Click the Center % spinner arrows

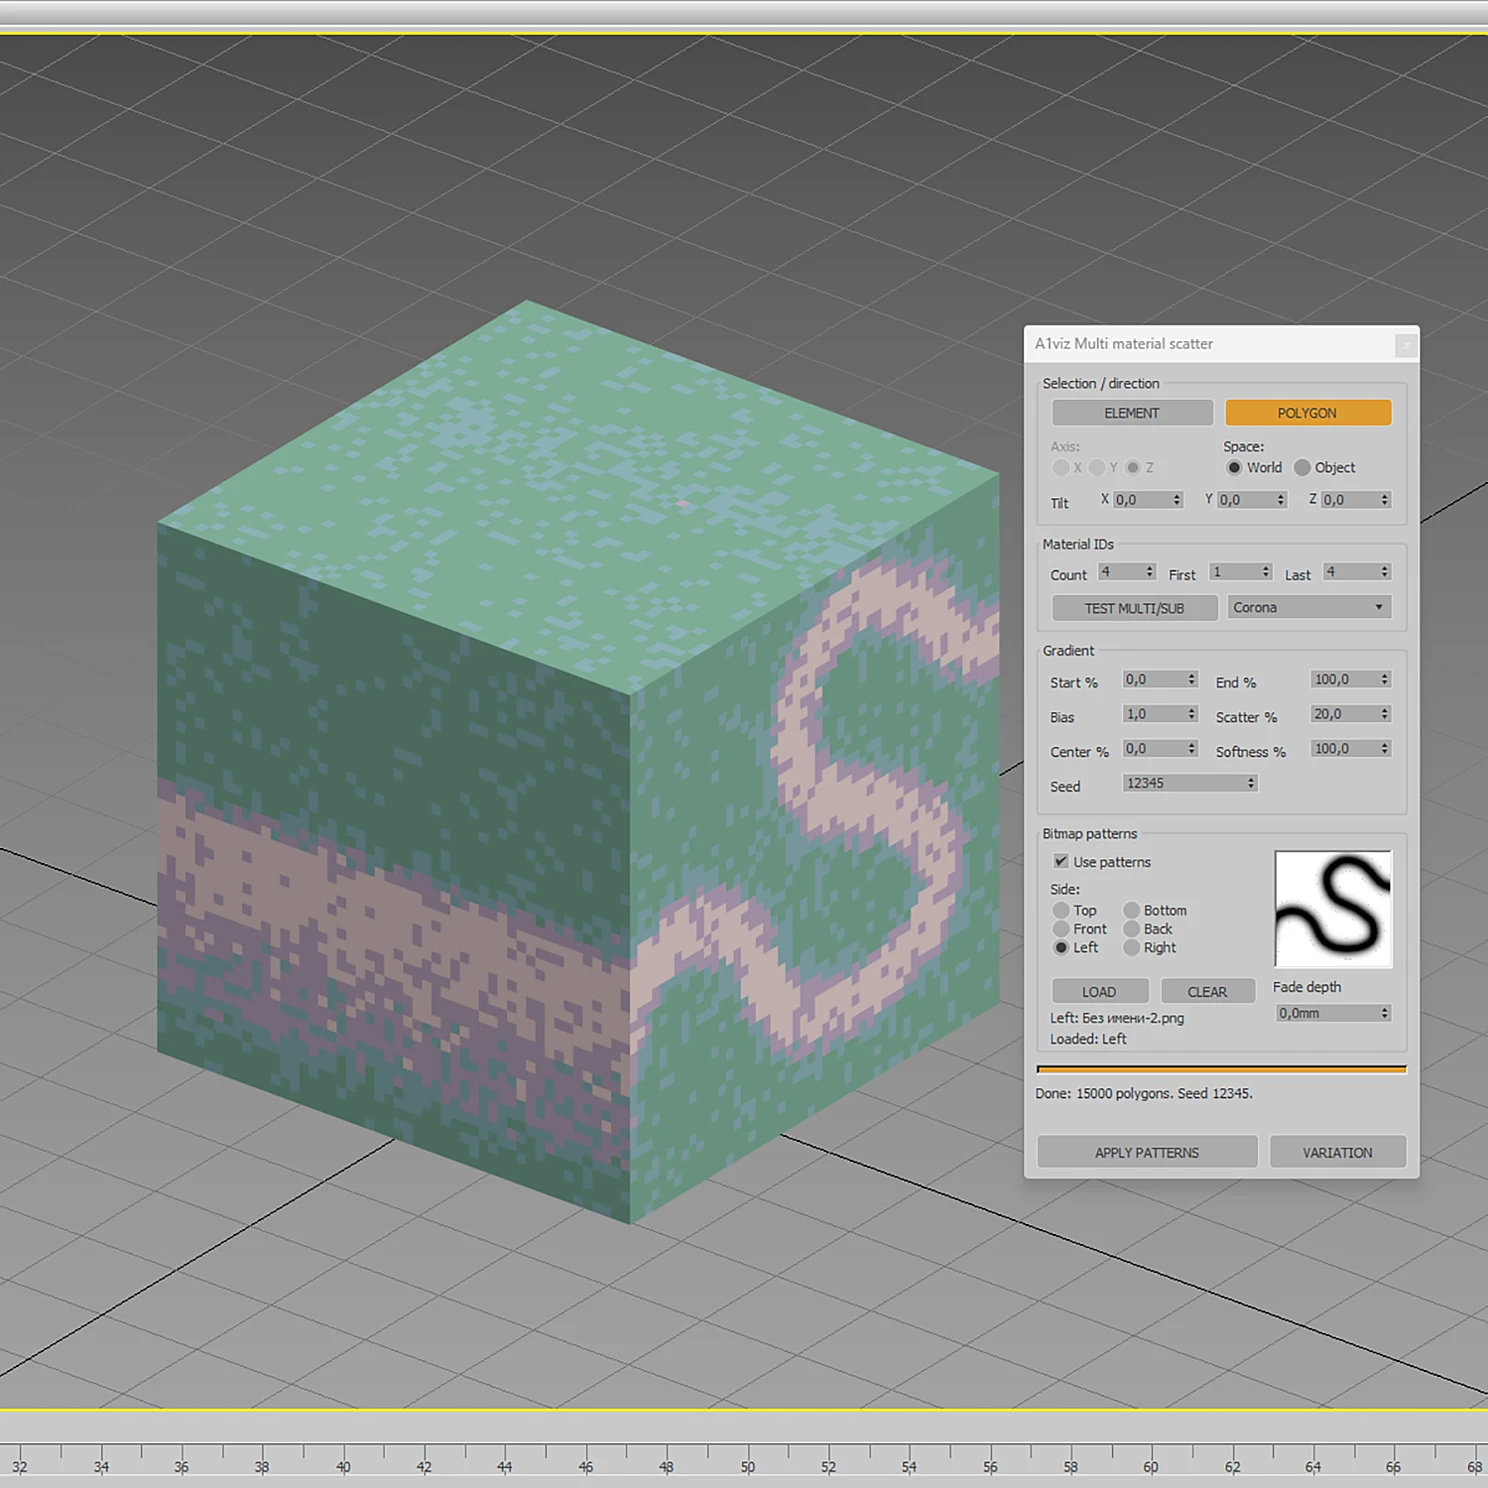tap(1191, 749)
